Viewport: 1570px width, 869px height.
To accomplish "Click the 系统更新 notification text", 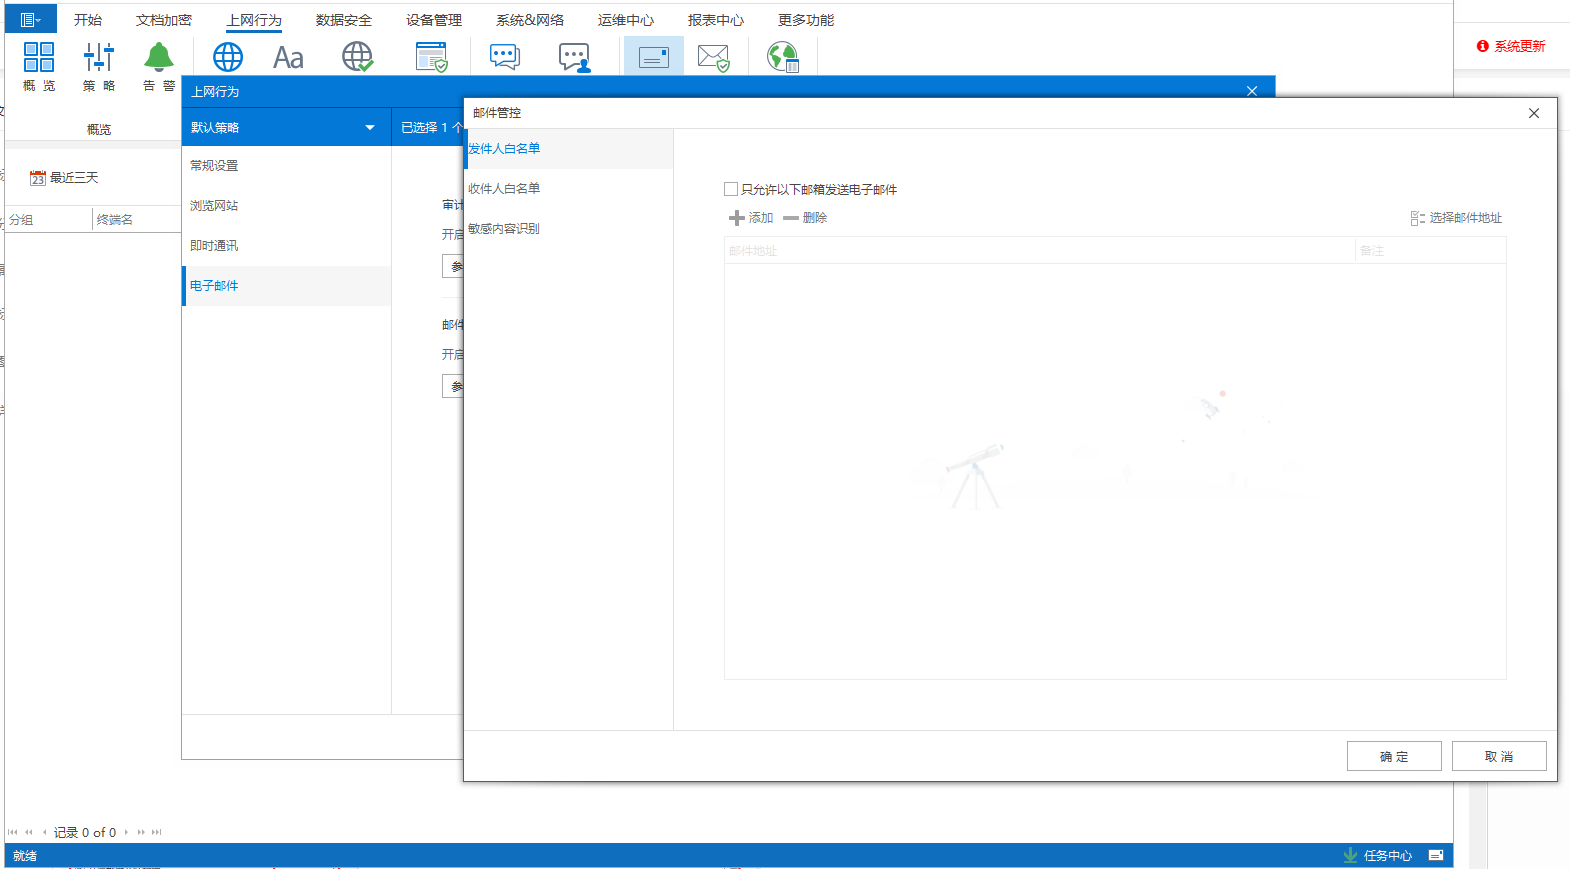I will (1520, 46).
